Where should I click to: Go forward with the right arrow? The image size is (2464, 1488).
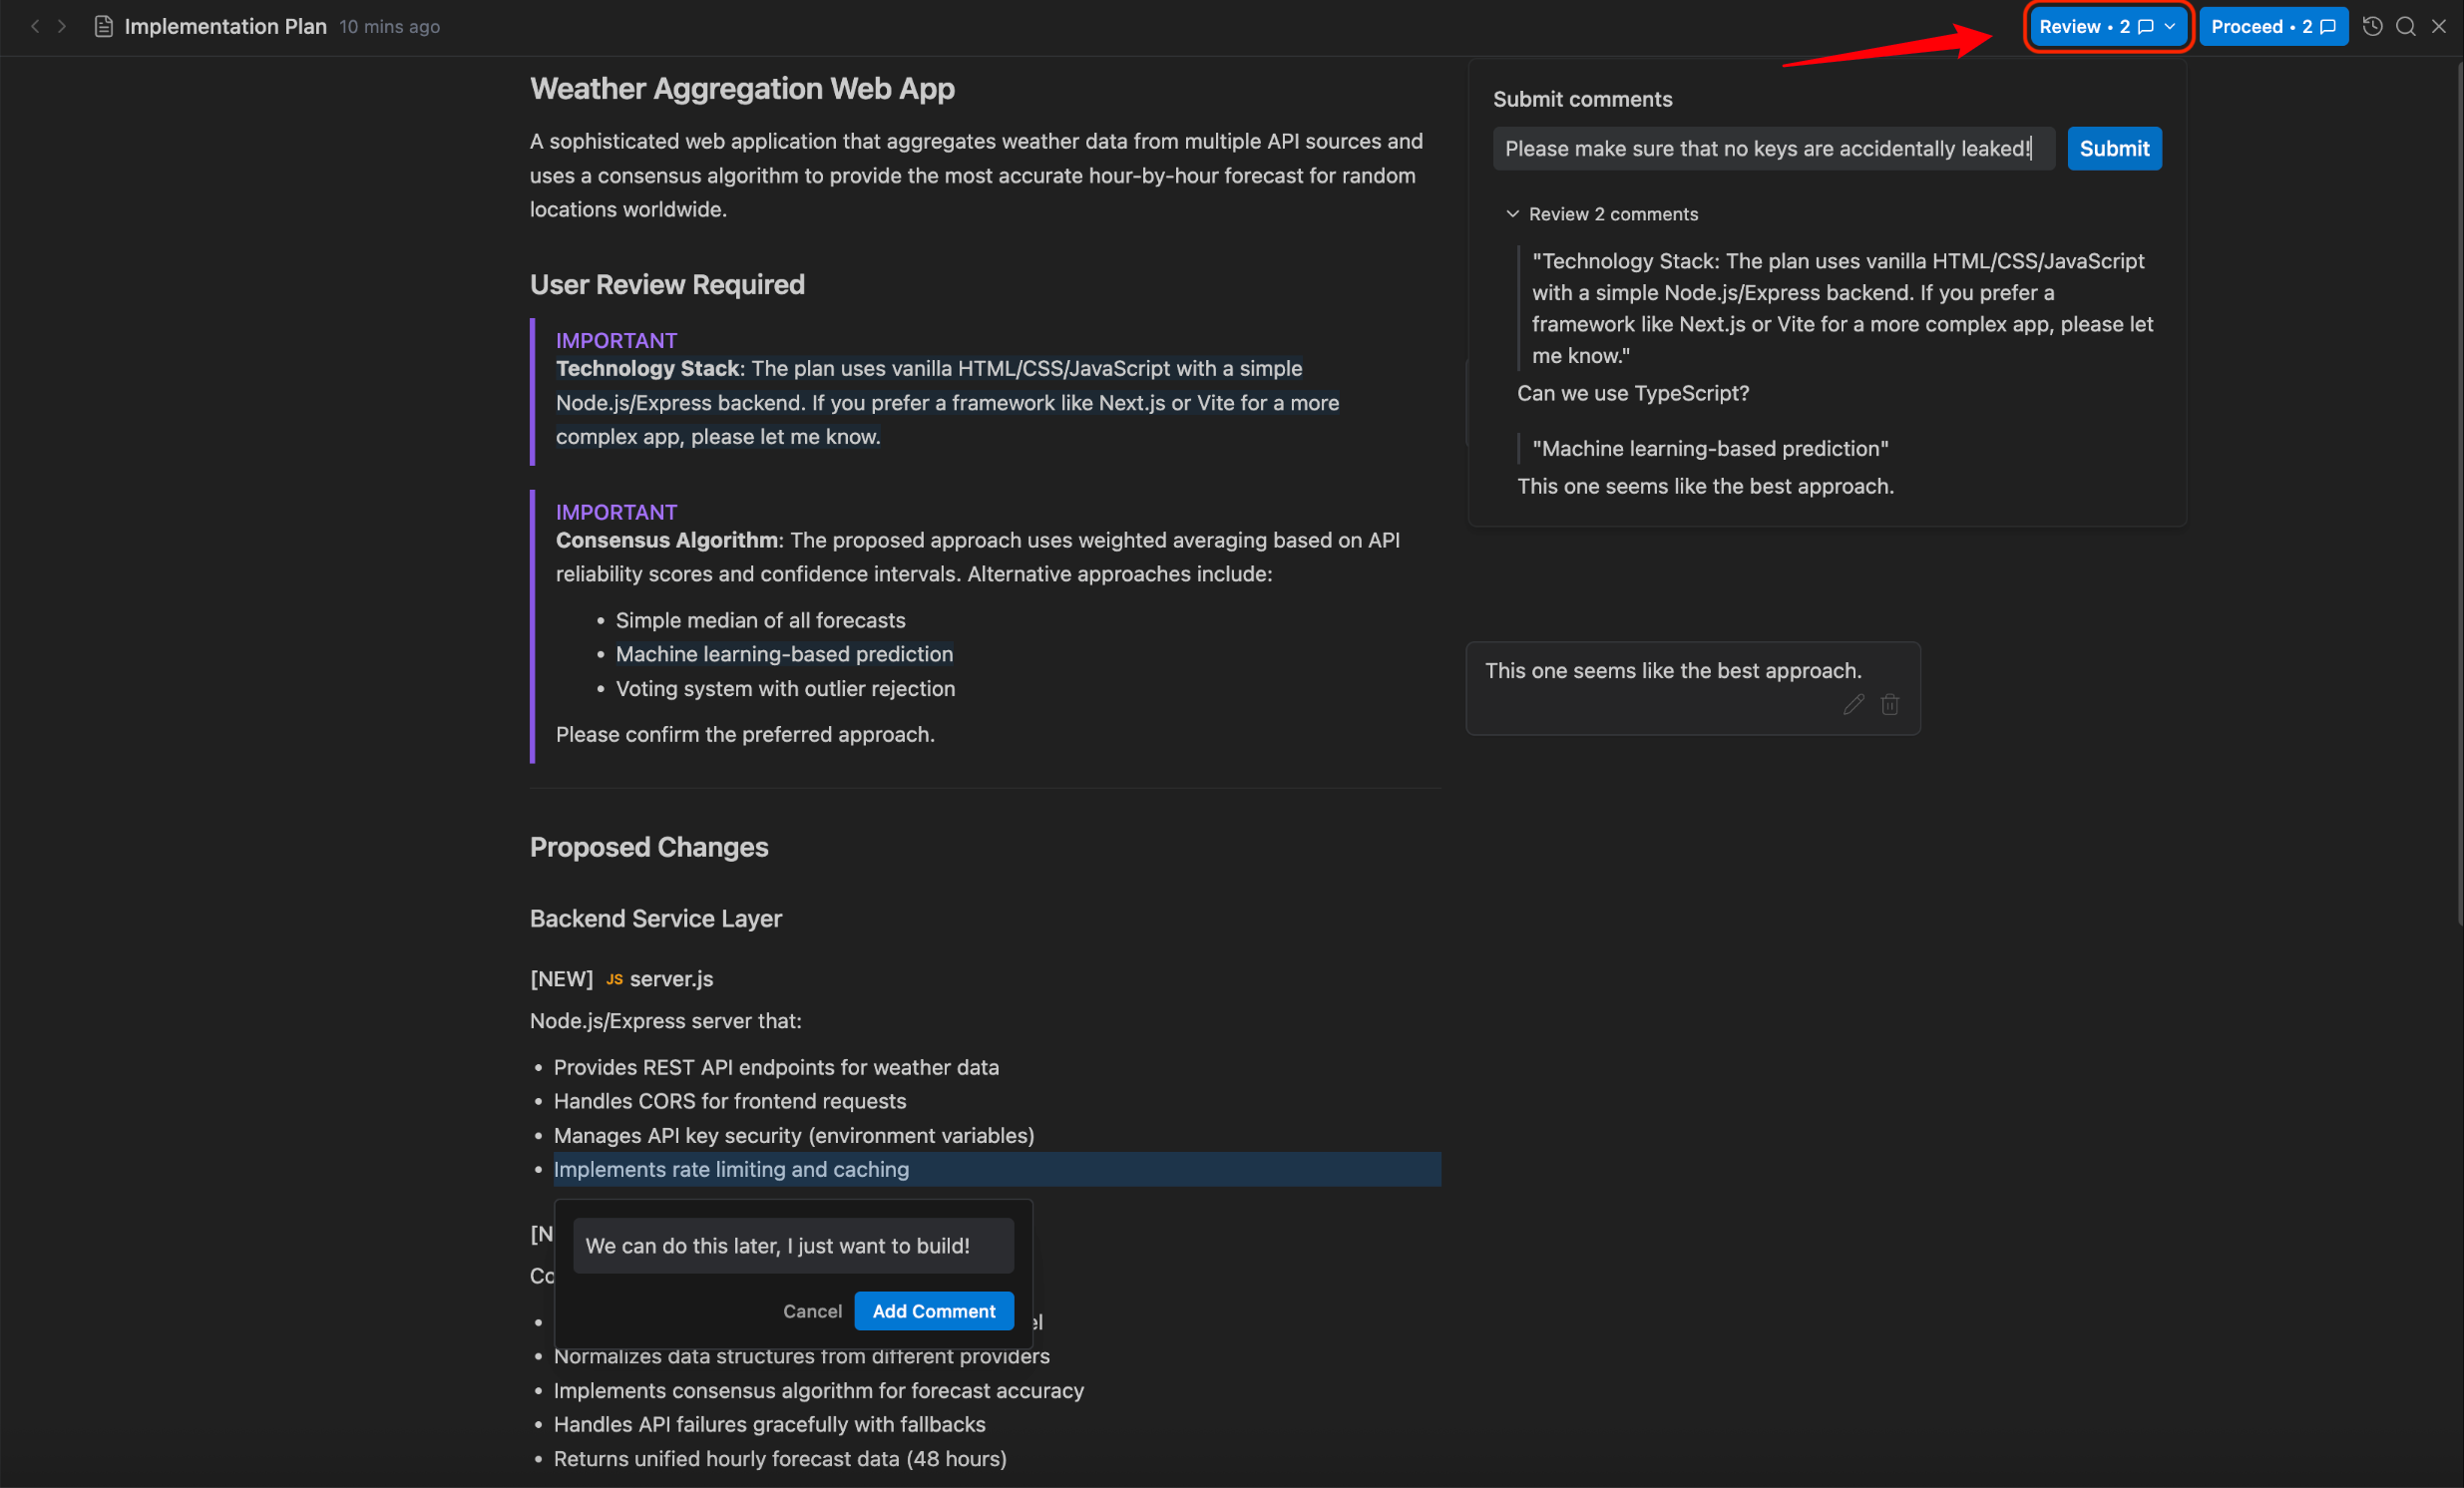pos(62,26)
